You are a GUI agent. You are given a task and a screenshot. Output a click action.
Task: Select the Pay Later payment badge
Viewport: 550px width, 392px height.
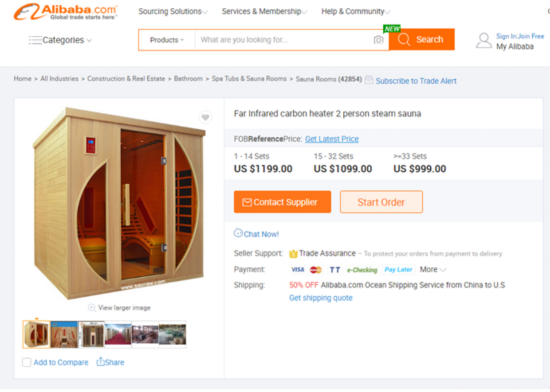click(398, 269)
